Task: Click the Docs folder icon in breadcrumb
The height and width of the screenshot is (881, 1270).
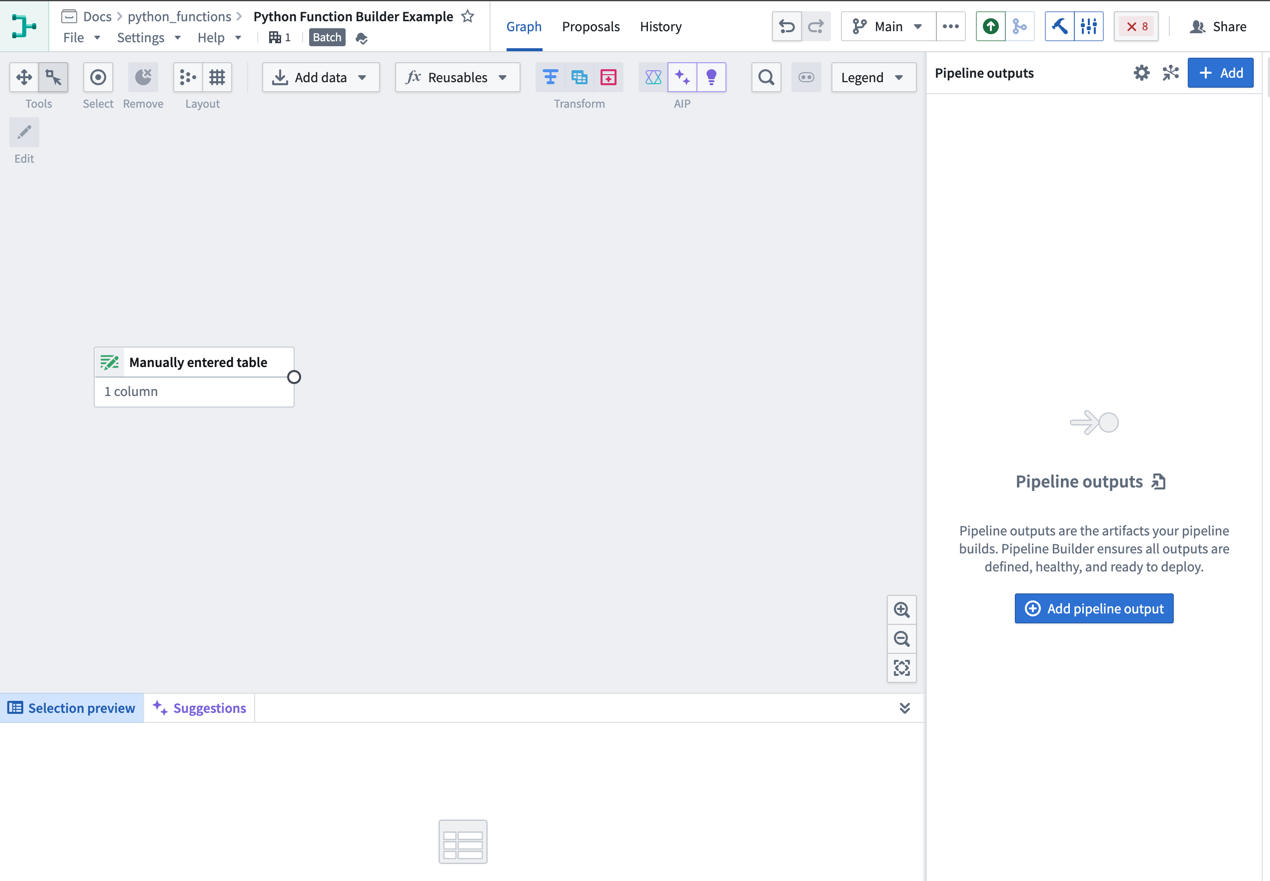Action: [x=69, y=16]
